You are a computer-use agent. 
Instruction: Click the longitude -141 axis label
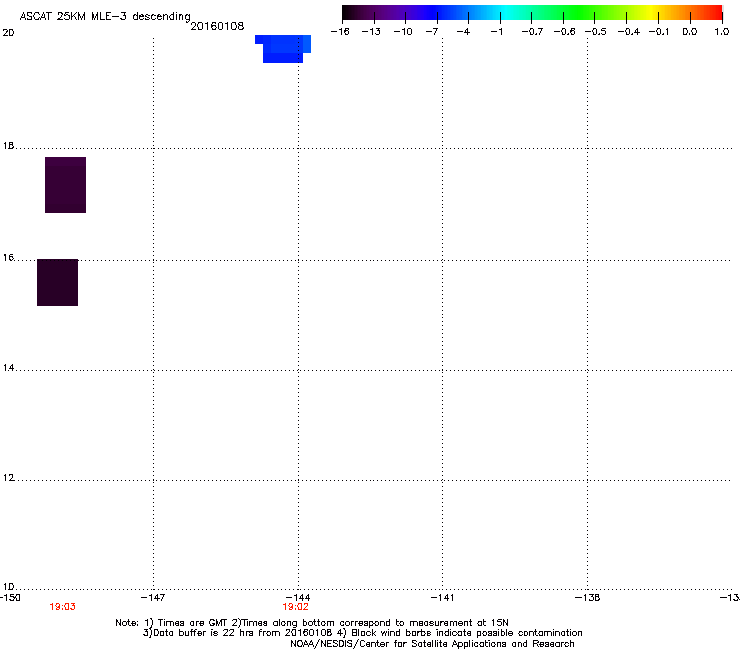442,598
